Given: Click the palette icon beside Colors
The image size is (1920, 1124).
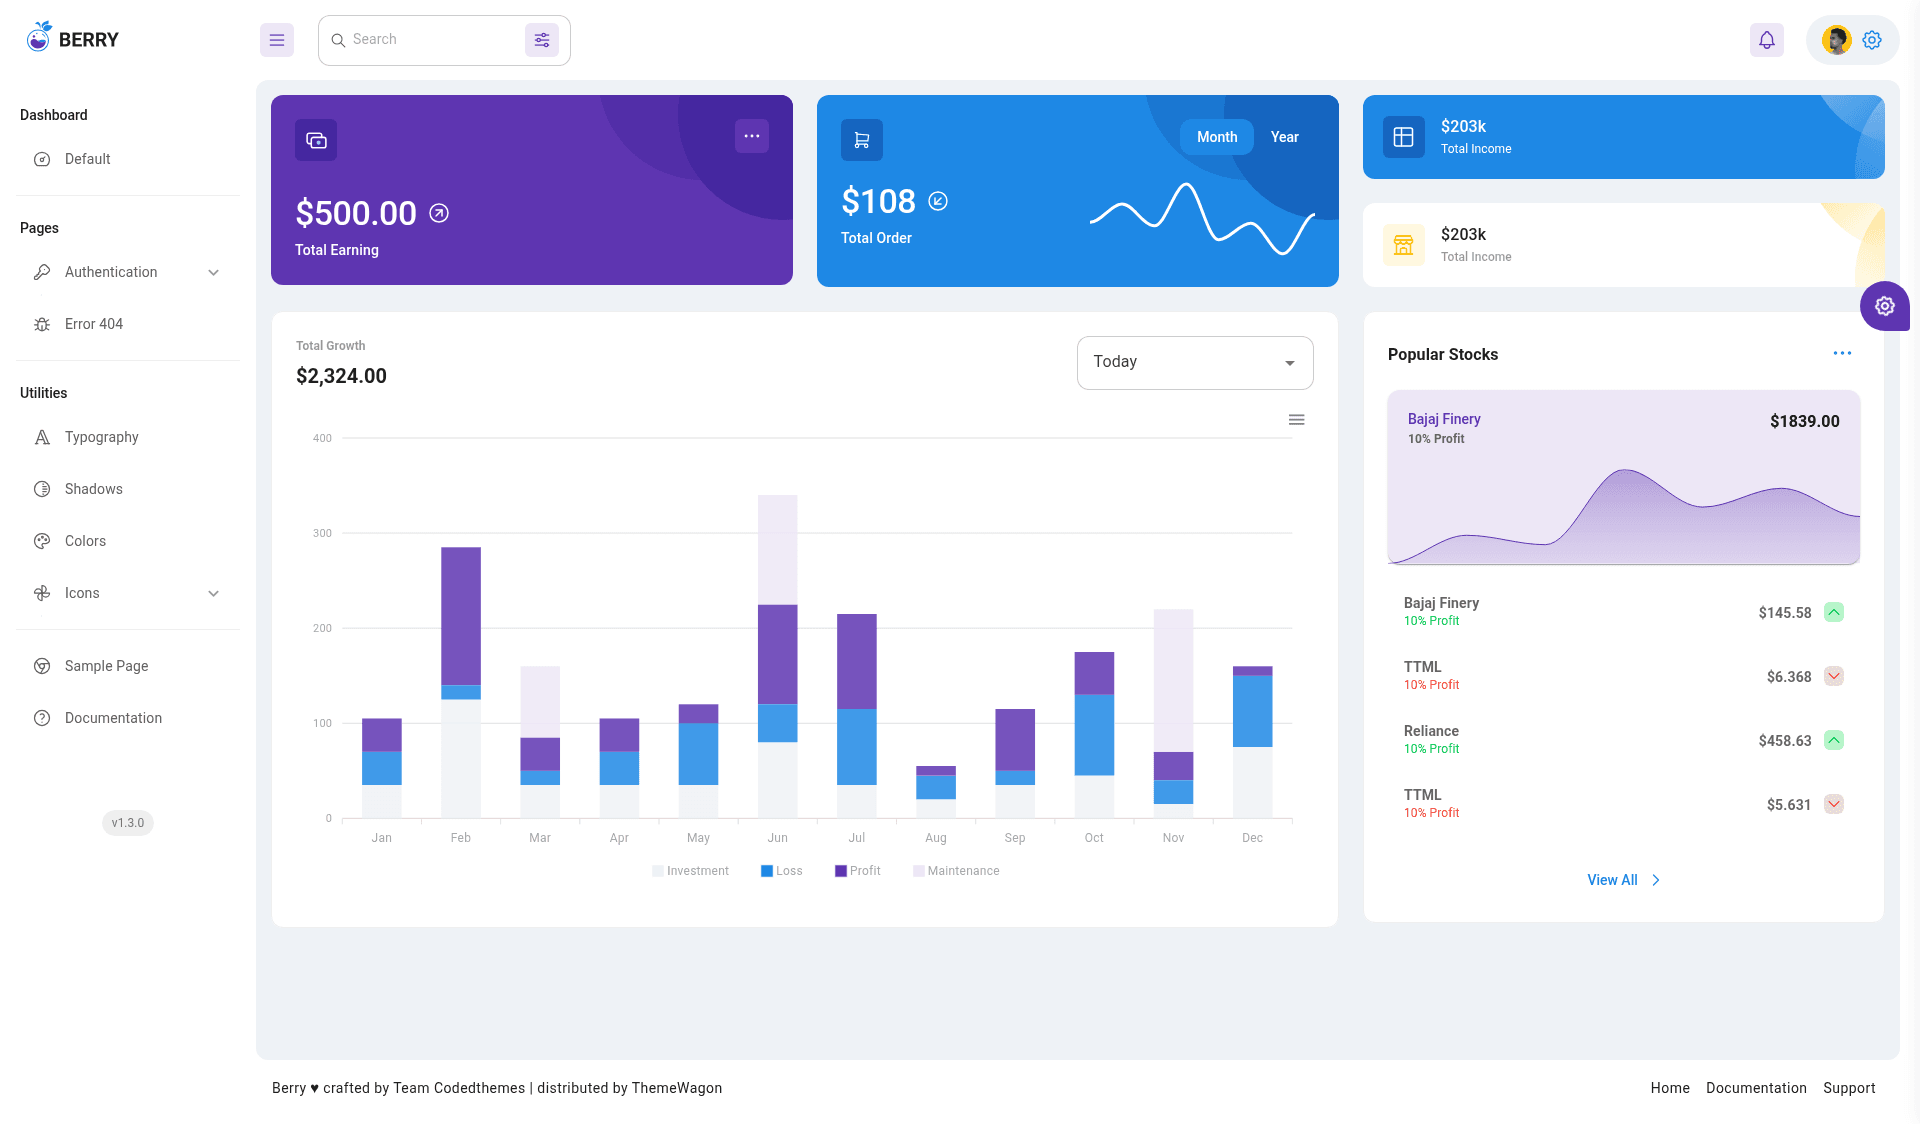Looking at the screenshot, I should (42, 541).
